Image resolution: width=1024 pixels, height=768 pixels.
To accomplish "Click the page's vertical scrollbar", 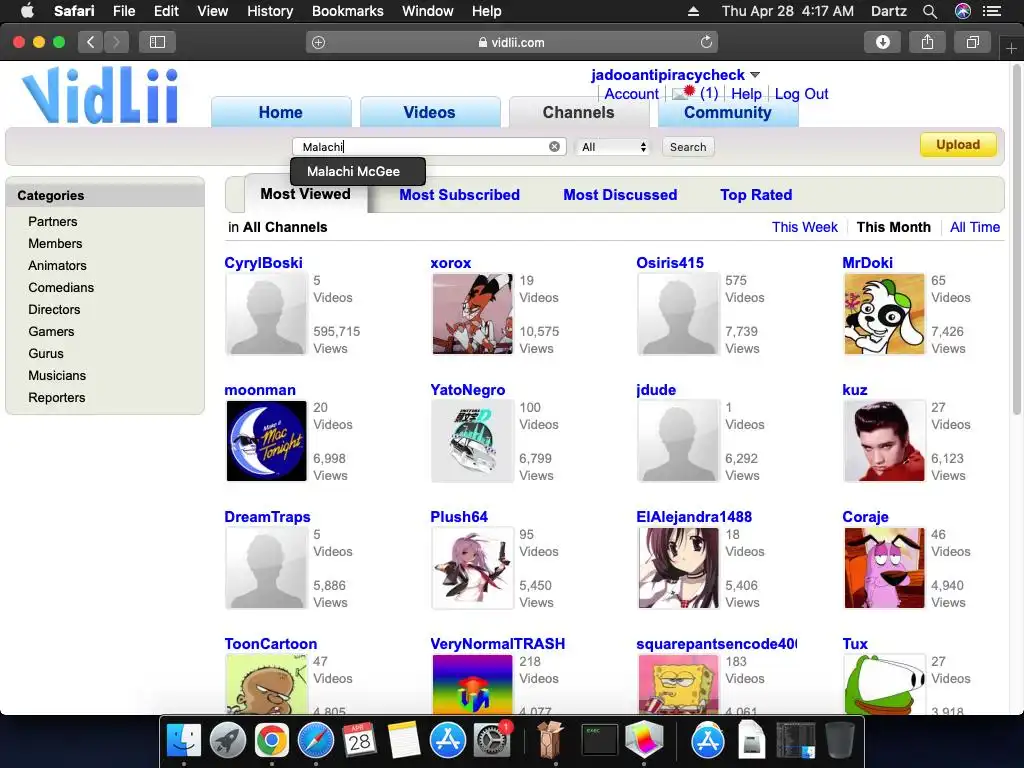I will click(1016, 239).
